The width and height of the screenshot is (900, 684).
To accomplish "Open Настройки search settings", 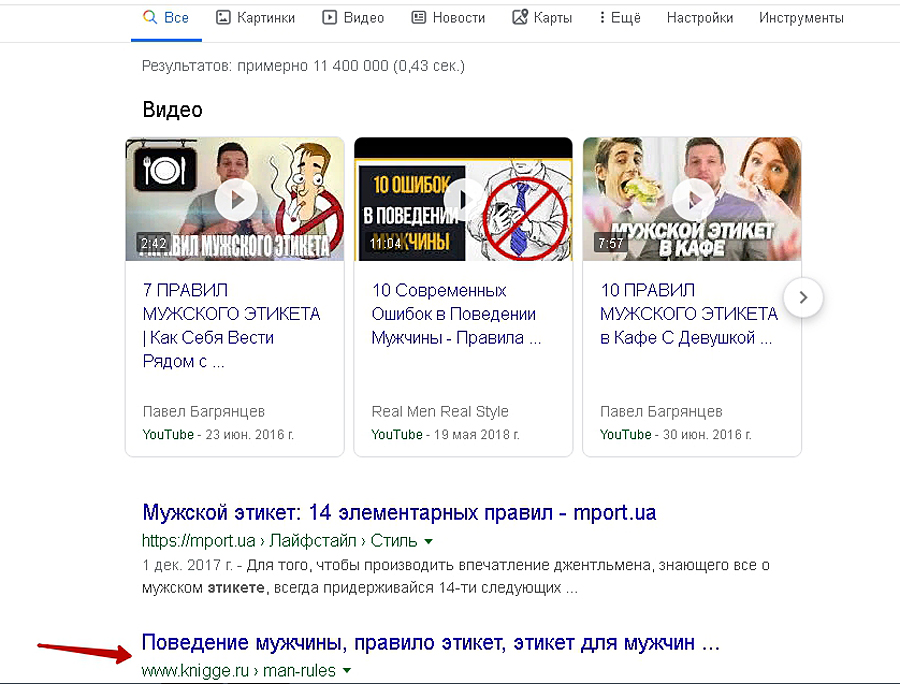I will pos(700,18).
